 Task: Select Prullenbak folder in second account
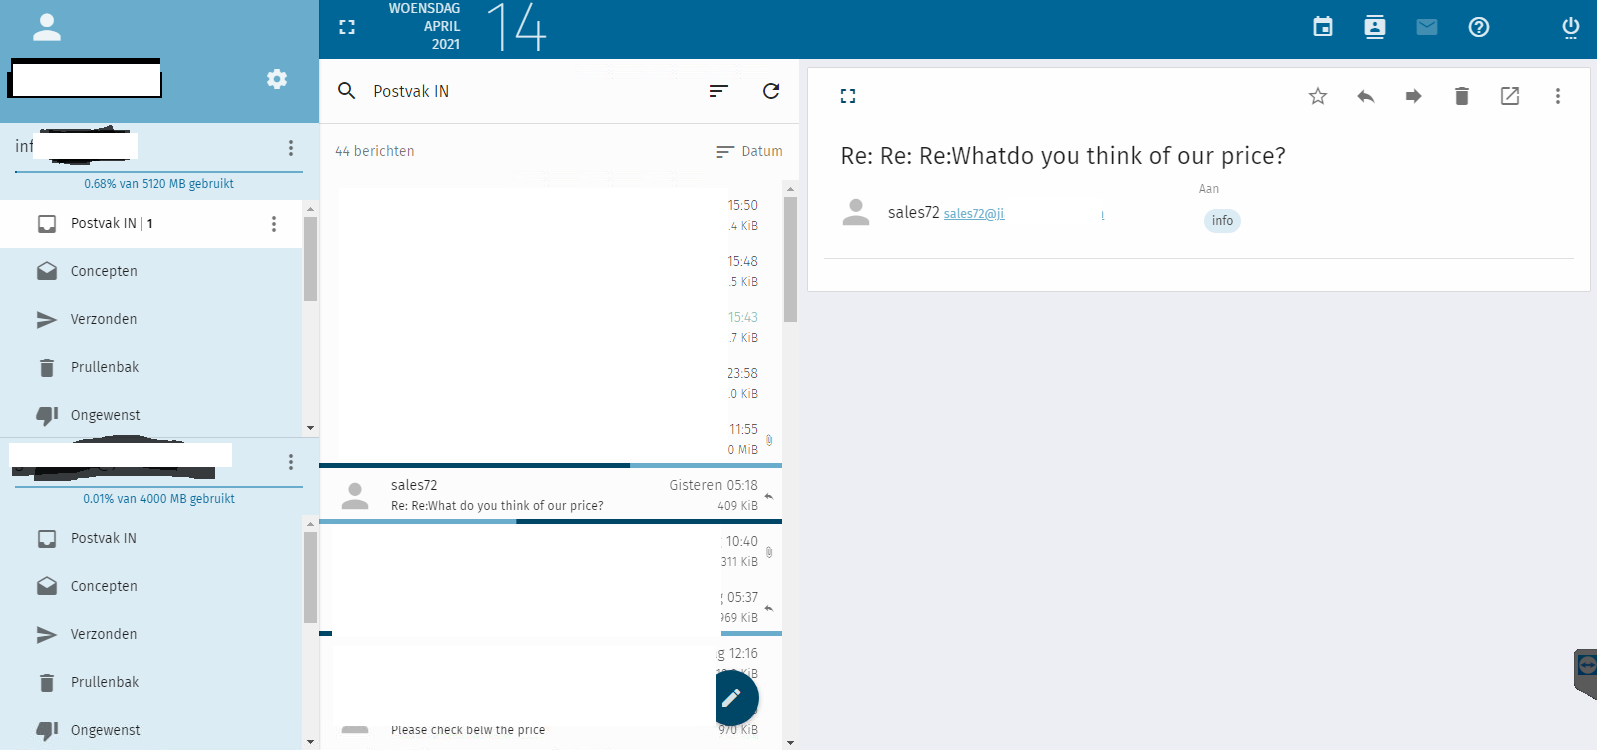point(104,682)
